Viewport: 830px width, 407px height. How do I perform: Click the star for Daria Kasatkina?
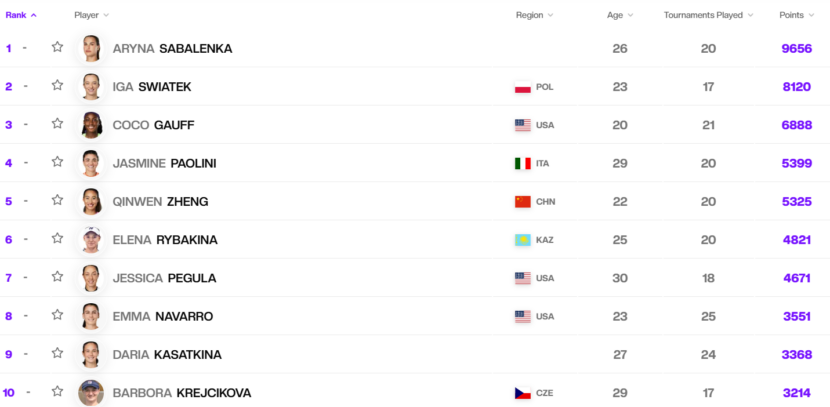[x=57, y=353]
